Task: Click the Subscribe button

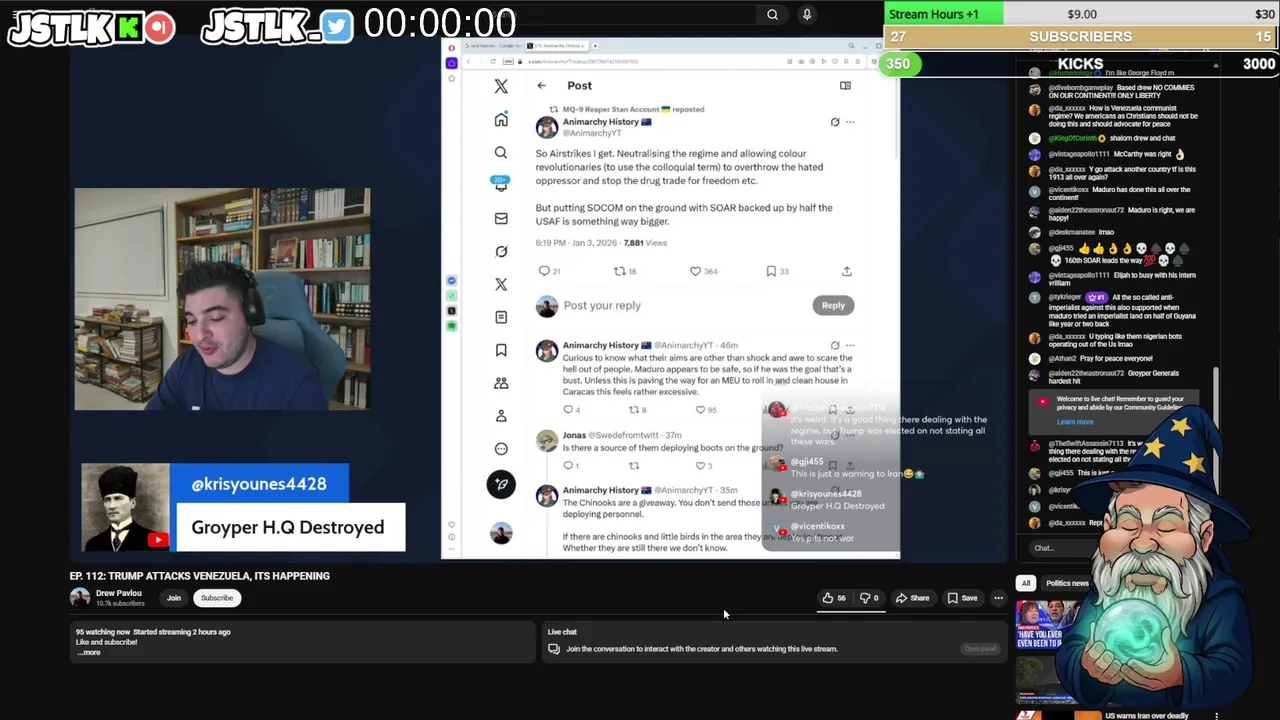Action: (x=217, y=598)
